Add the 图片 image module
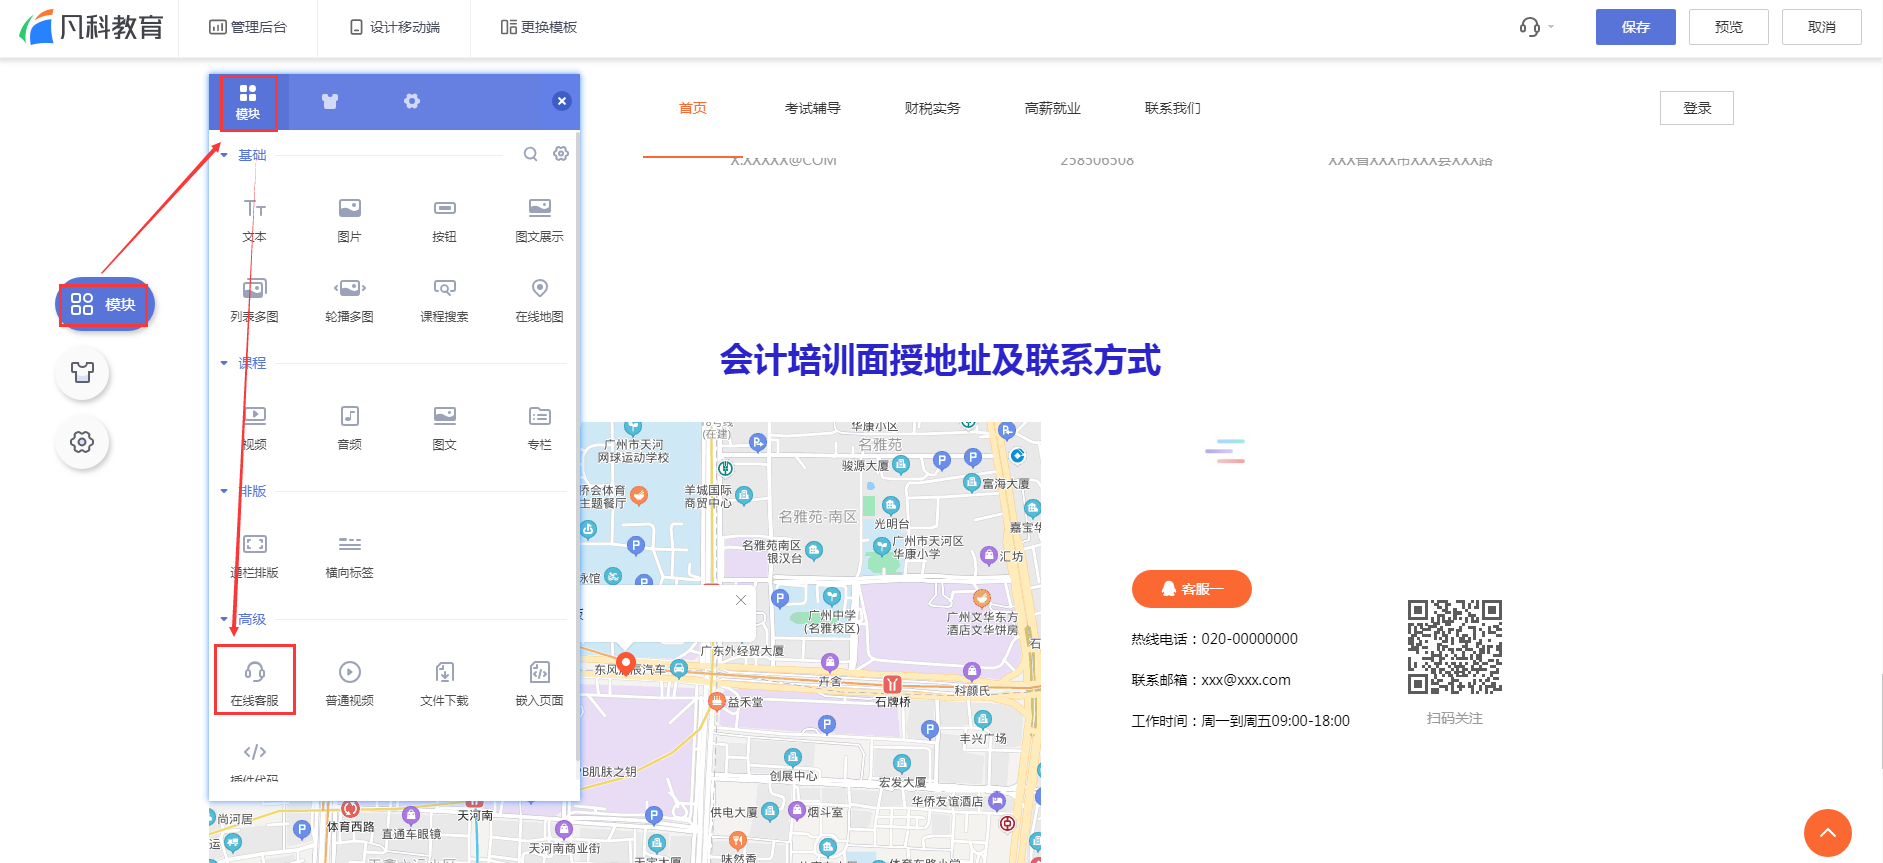Image resolution: width=1883 pixels, height=863 pixels. pyautogui.click(x=349, y=220)
